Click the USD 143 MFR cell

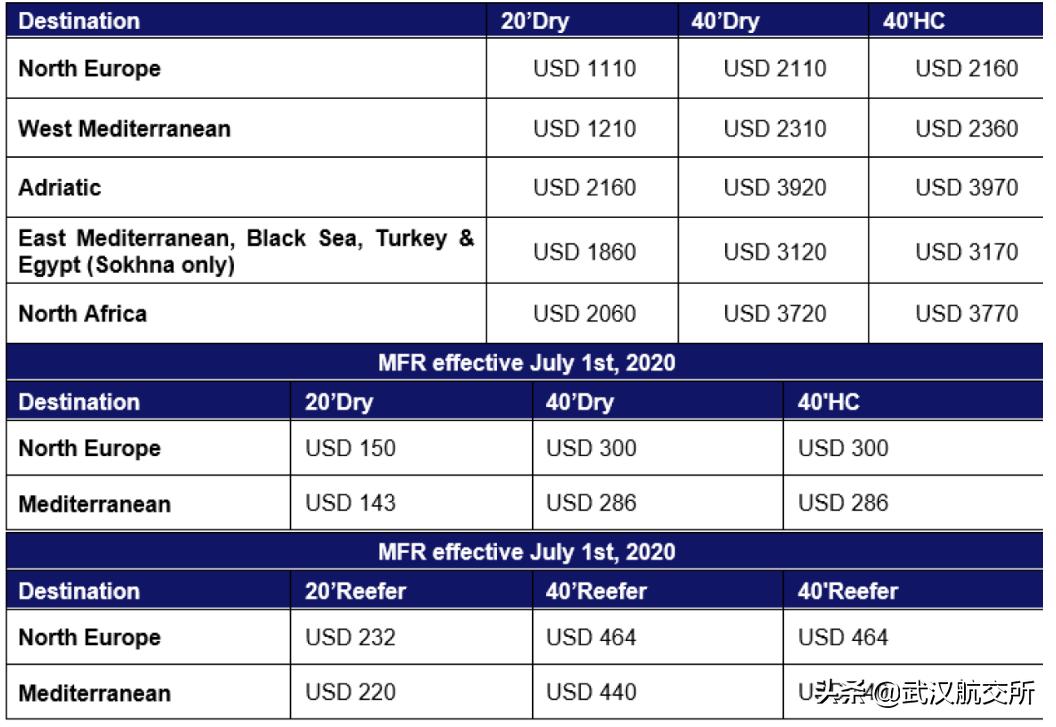350,503
